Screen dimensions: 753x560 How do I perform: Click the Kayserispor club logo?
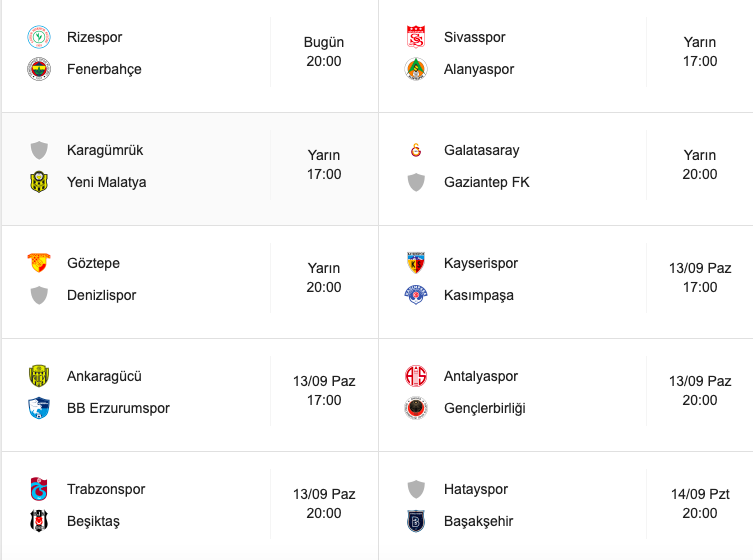[416, 263]
